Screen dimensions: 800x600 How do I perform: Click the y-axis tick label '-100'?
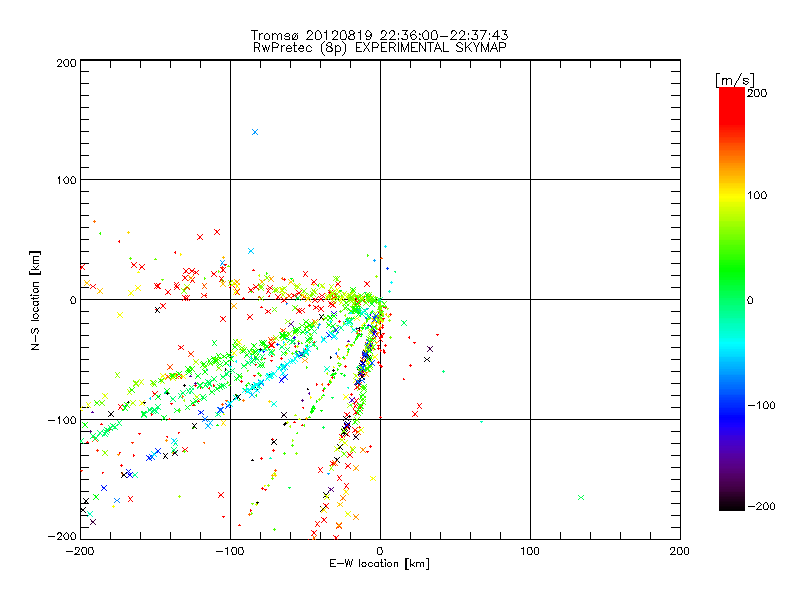coord(62,420)
